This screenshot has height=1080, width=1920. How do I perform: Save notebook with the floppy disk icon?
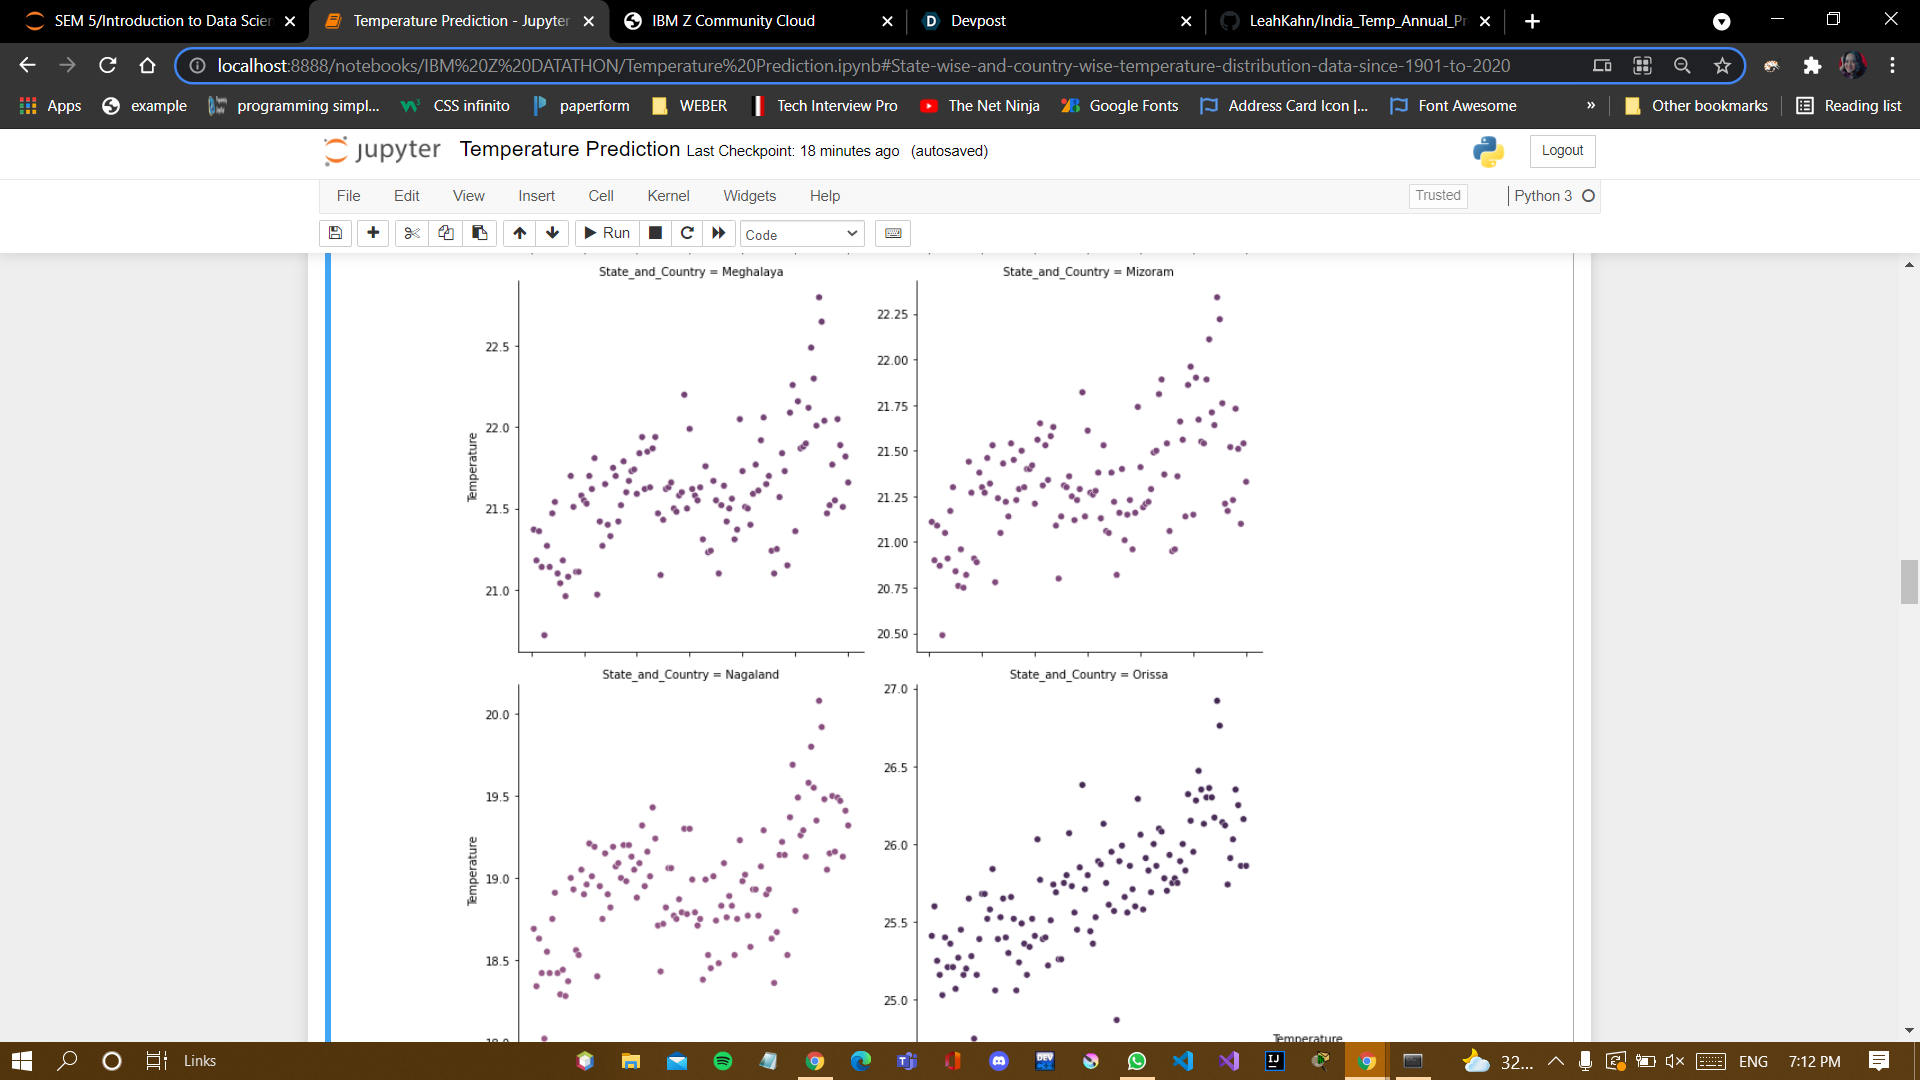click(335, 233)
